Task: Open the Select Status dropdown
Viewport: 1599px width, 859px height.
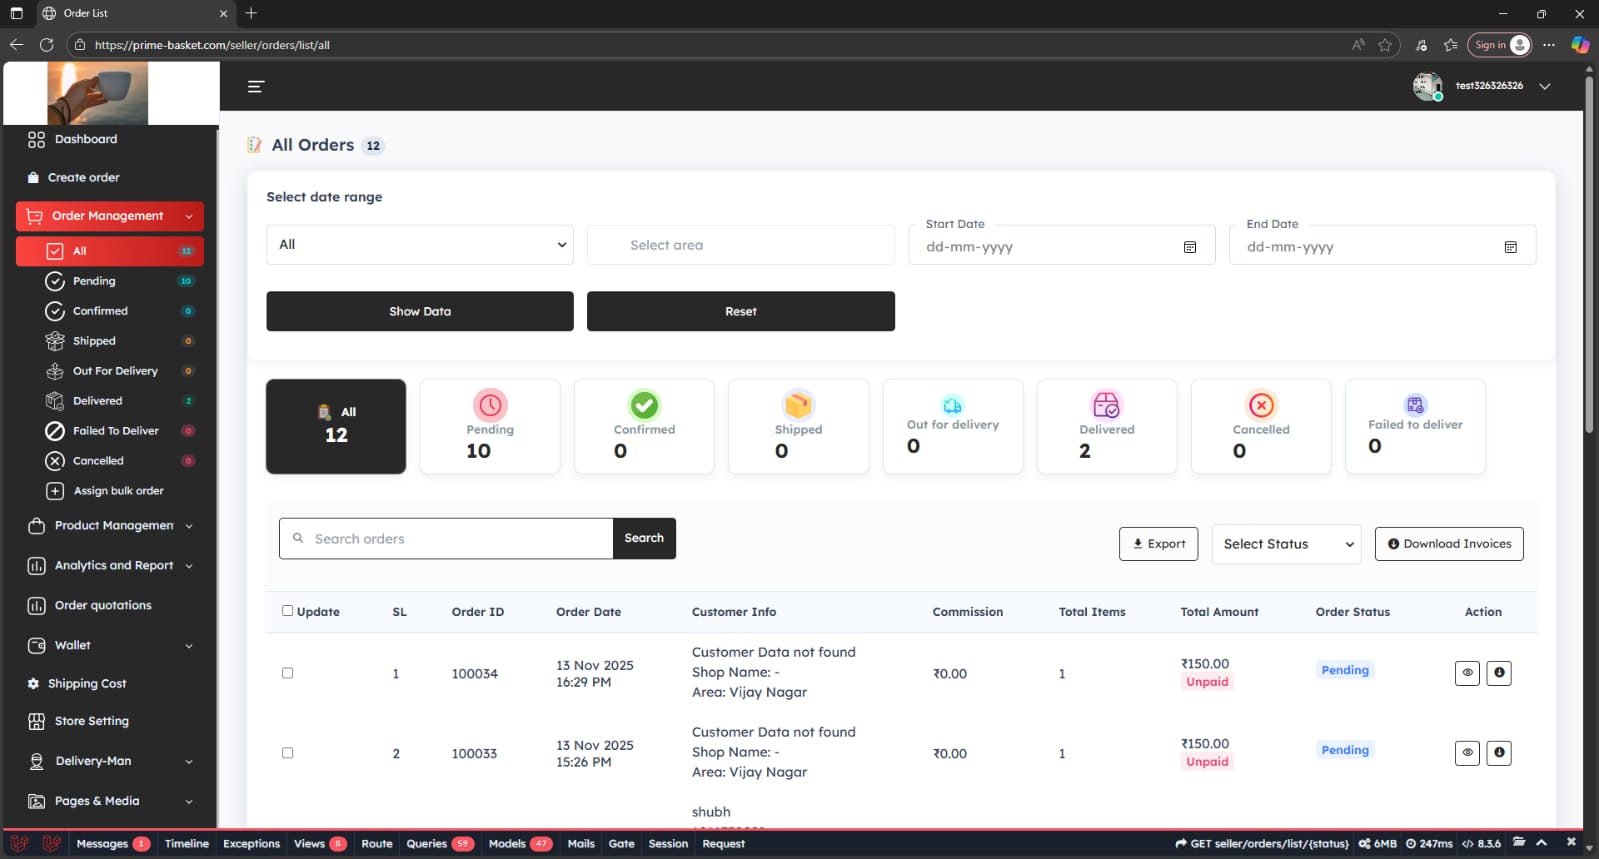Action: click(x=1286, y=544)
